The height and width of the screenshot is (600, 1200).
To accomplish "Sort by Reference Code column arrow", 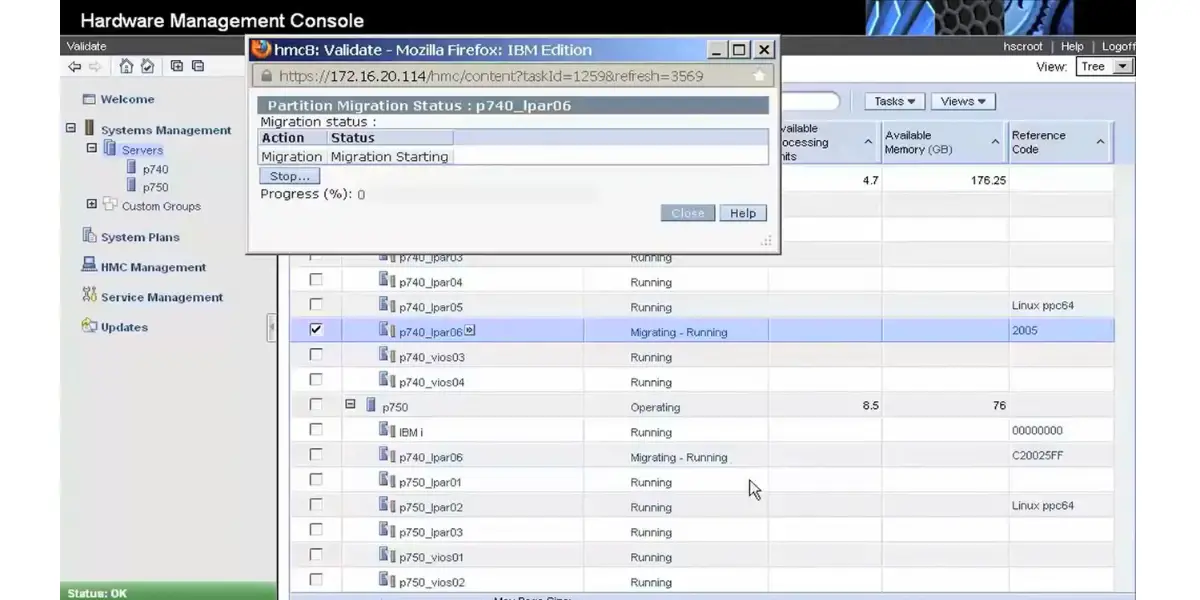I will click(x=1100, y=143).
